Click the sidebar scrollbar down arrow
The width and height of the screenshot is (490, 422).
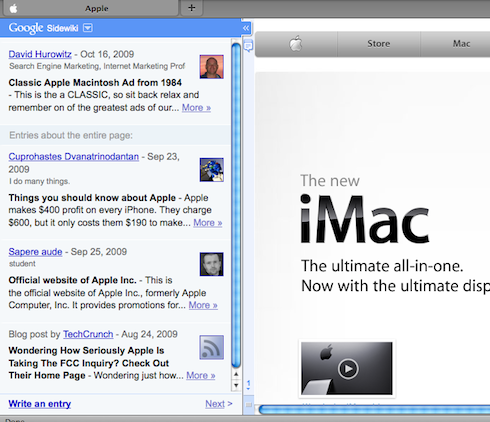pyautogui.click(x=236, y=386)
